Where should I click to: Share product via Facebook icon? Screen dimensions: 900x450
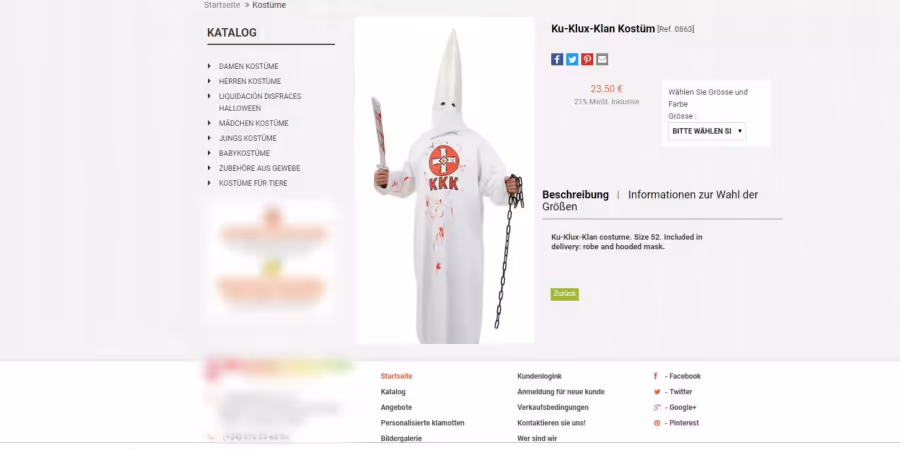pos(557,59)
